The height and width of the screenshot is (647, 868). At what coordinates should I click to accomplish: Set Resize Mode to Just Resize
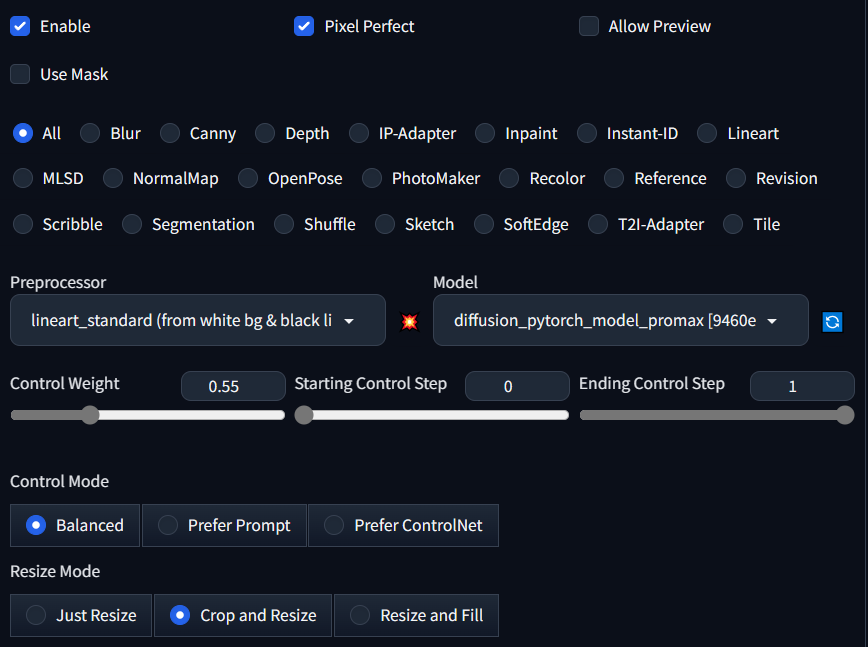click(x=81, y=615)
